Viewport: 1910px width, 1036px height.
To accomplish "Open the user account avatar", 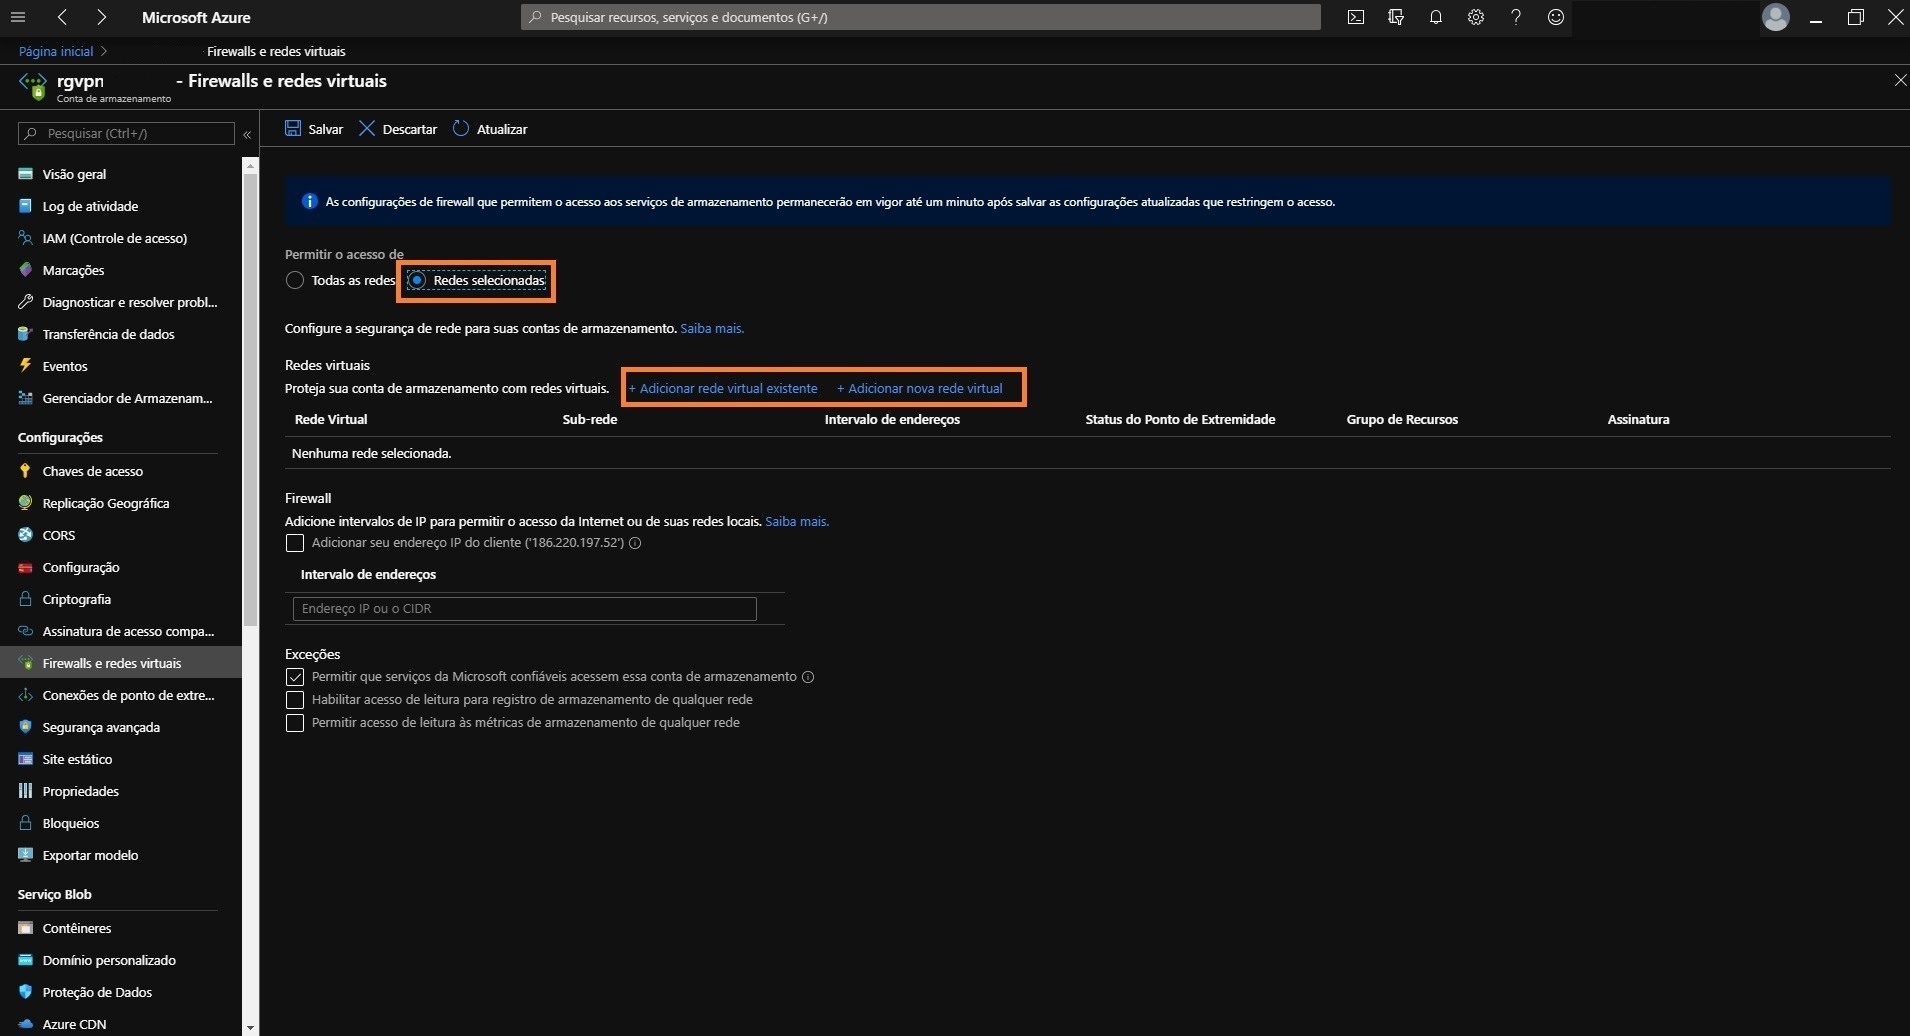I will pos(1776,17).
